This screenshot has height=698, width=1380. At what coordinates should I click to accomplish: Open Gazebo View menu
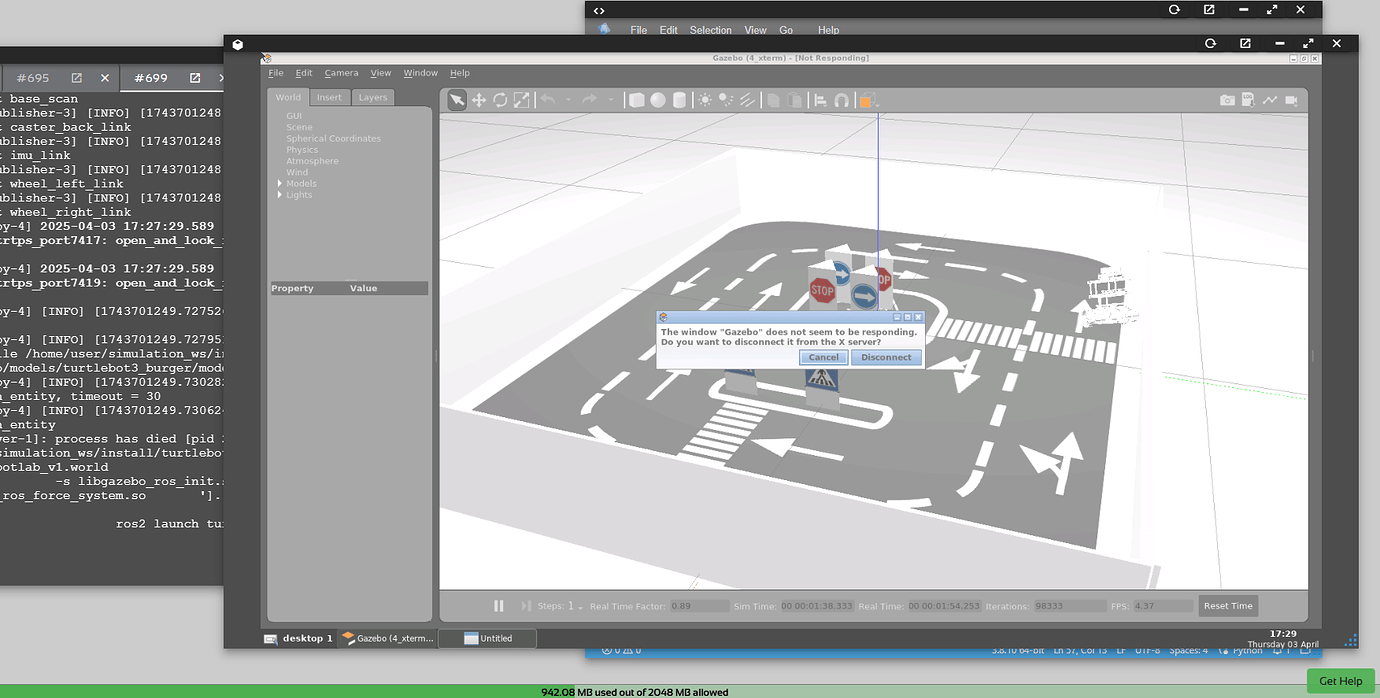381,73
